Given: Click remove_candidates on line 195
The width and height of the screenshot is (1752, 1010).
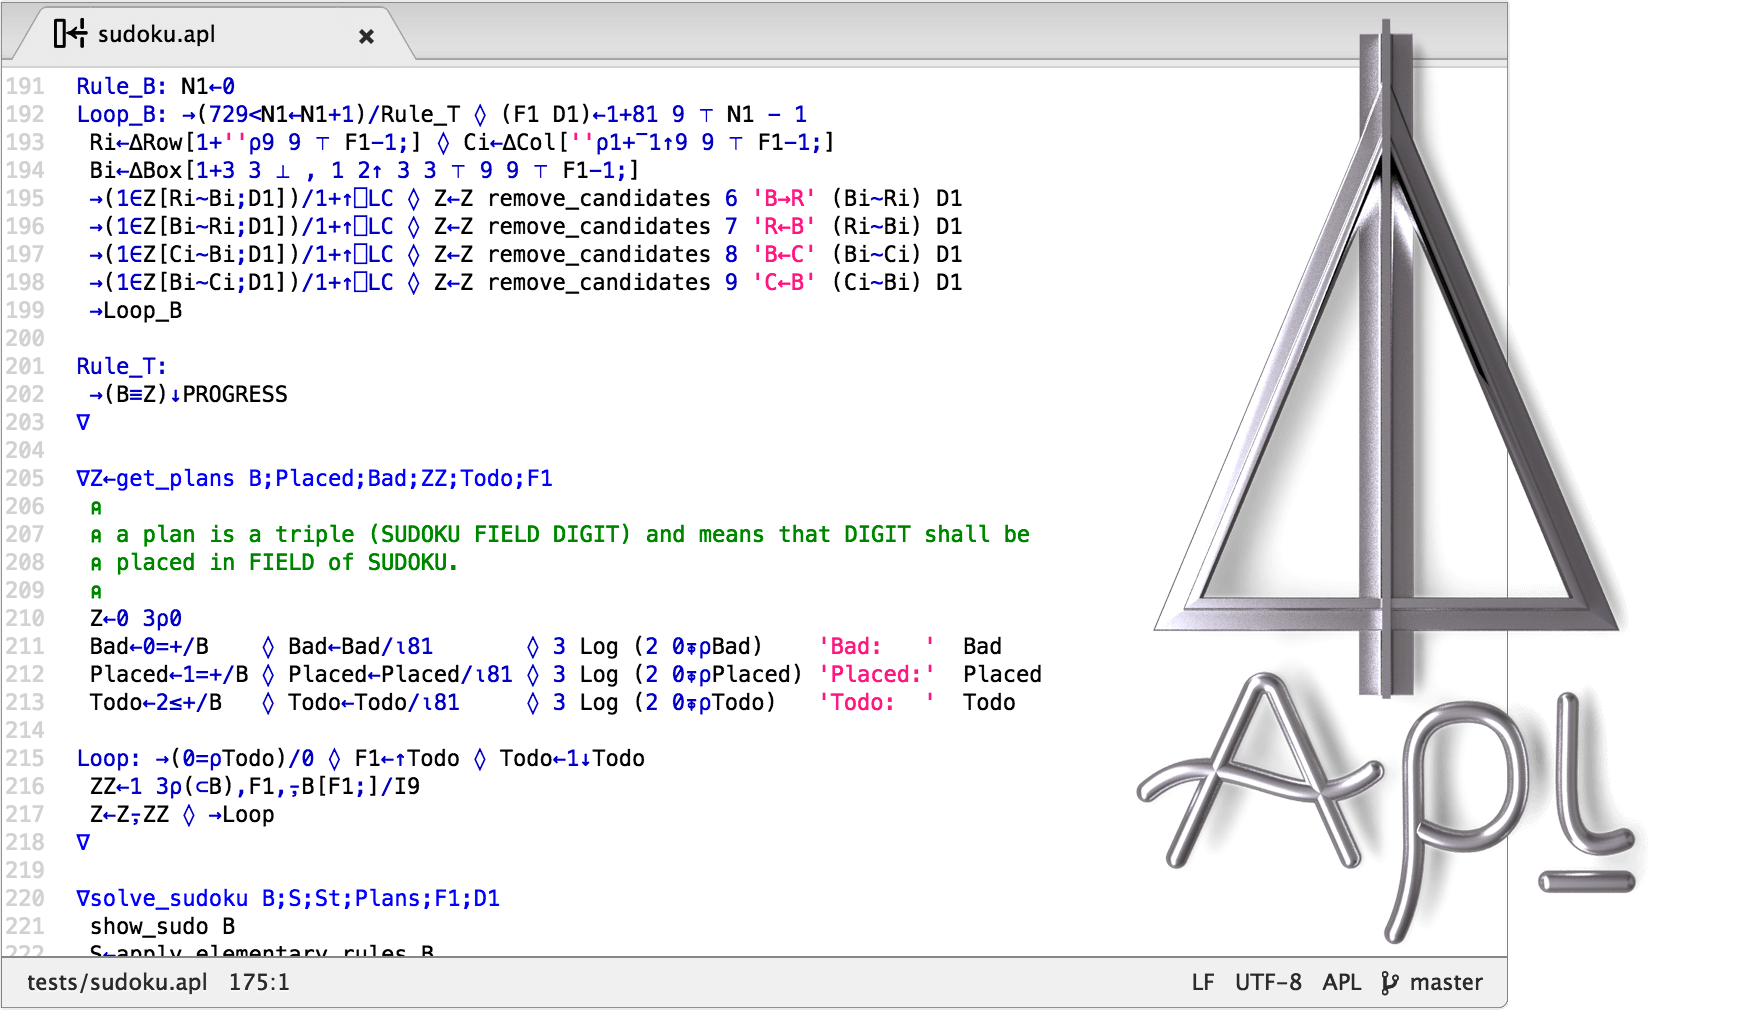Looking at the screenshot, I should (599, 198).
